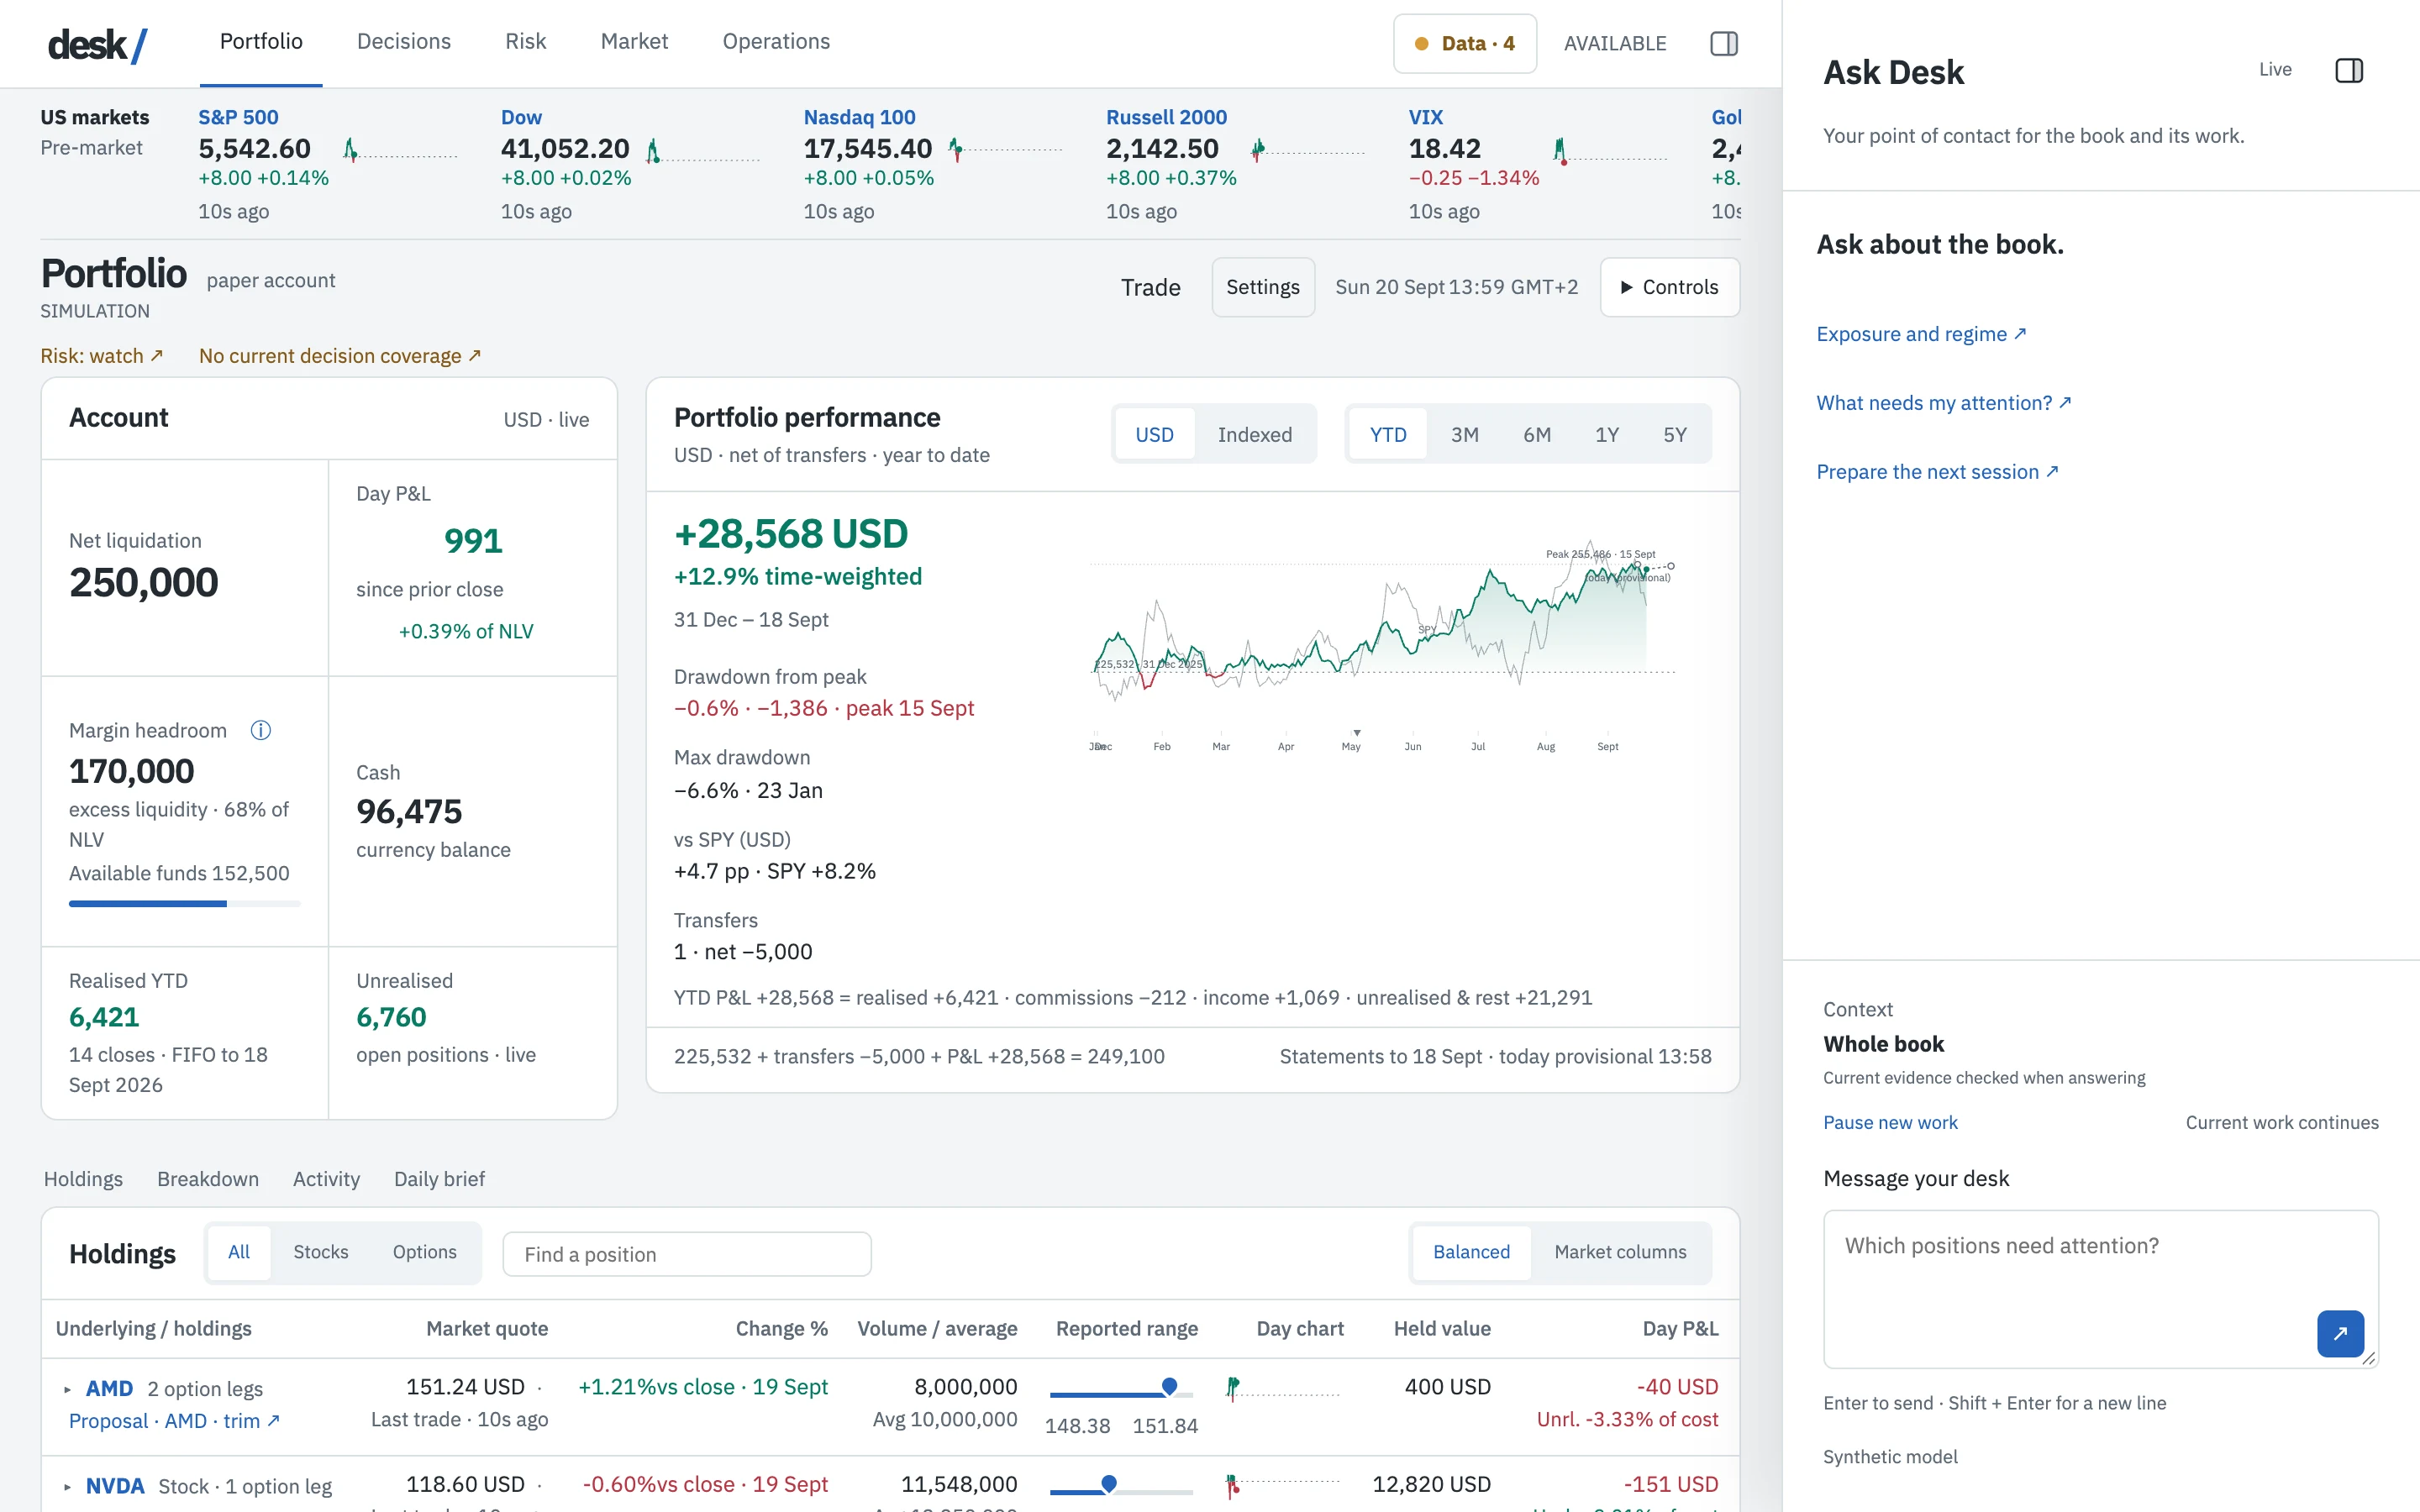Select 1Y performance range
This screenshot has height=1512, width=2420.
(x=1606, y=434)
